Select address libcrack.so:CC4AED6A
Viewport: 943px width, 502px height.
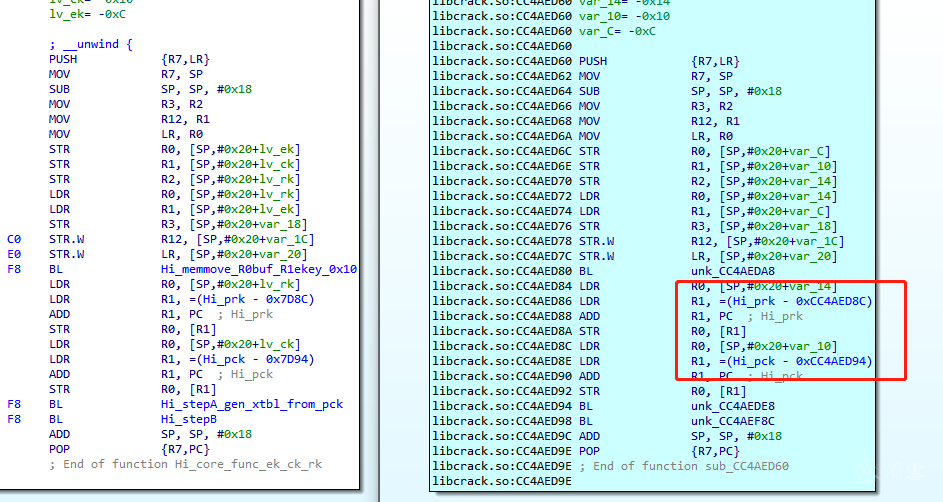point(502,136)
